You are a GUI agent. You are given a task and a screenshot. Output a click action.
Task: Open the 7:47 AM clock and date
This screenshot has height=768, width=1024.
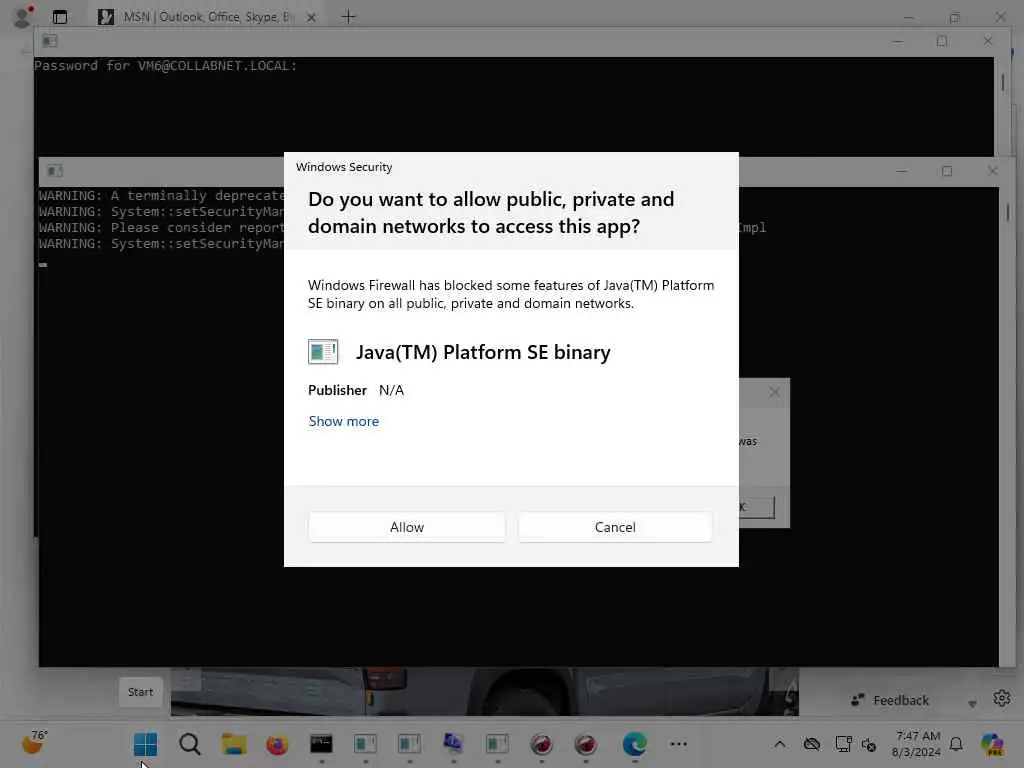coord(916,744)
